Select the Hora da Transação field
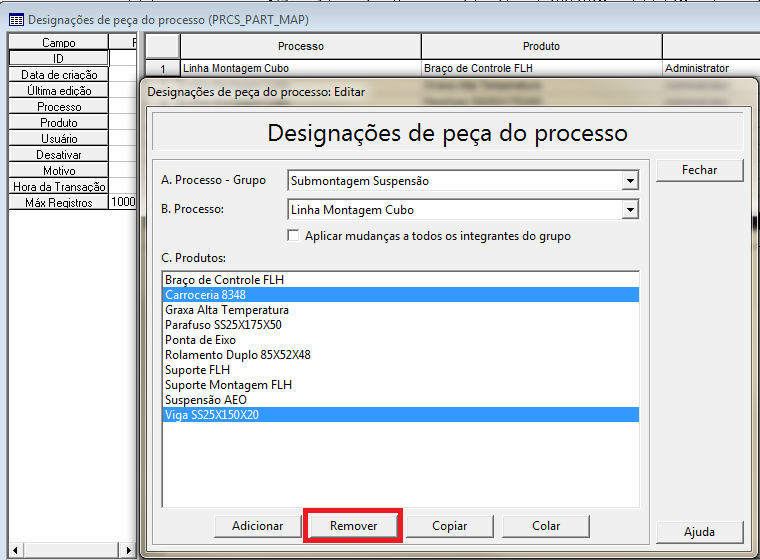The image size is (760, 560). coord(59,187)
